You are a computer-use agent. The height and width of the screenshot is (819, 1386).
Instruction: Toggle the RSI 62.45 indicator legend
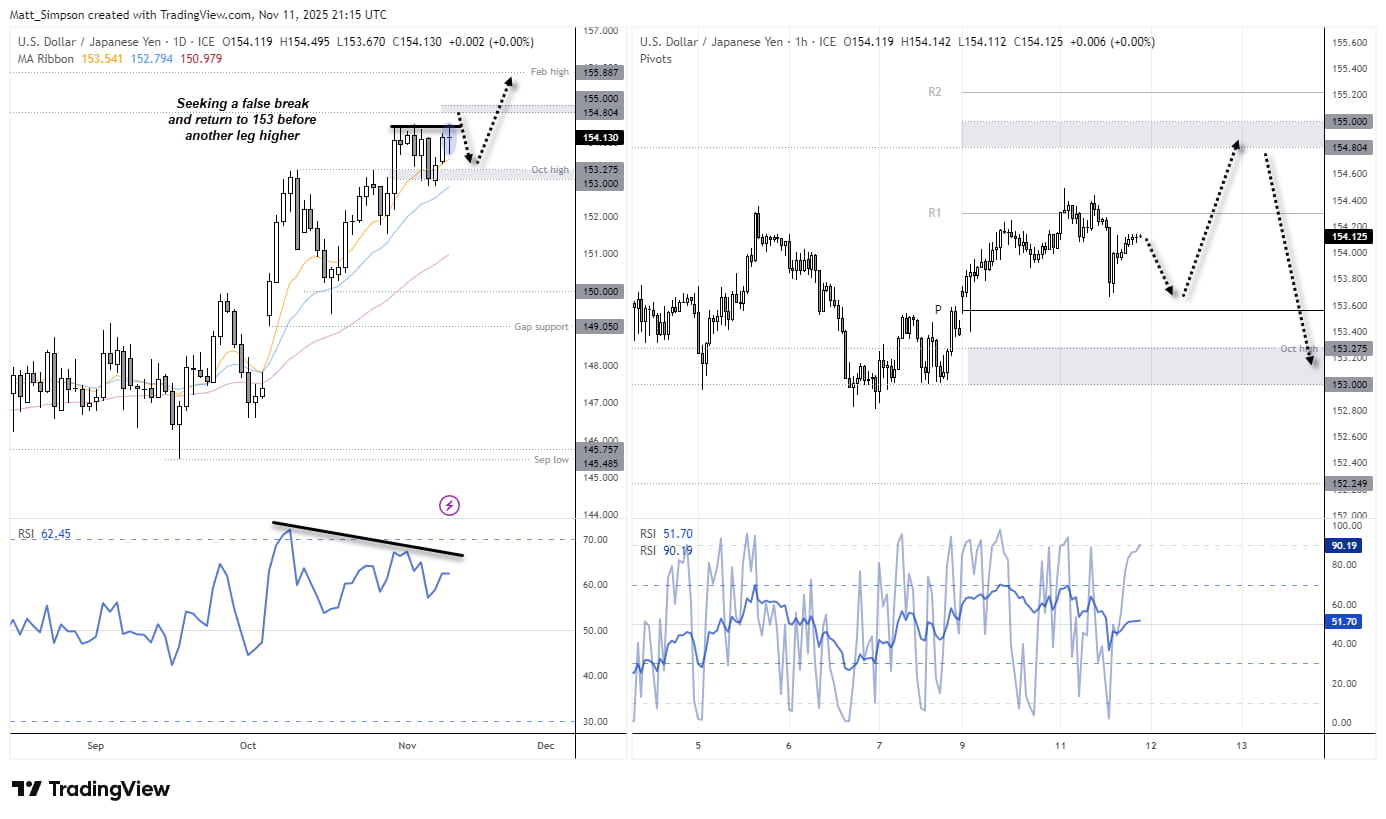(x=28, y=533)
